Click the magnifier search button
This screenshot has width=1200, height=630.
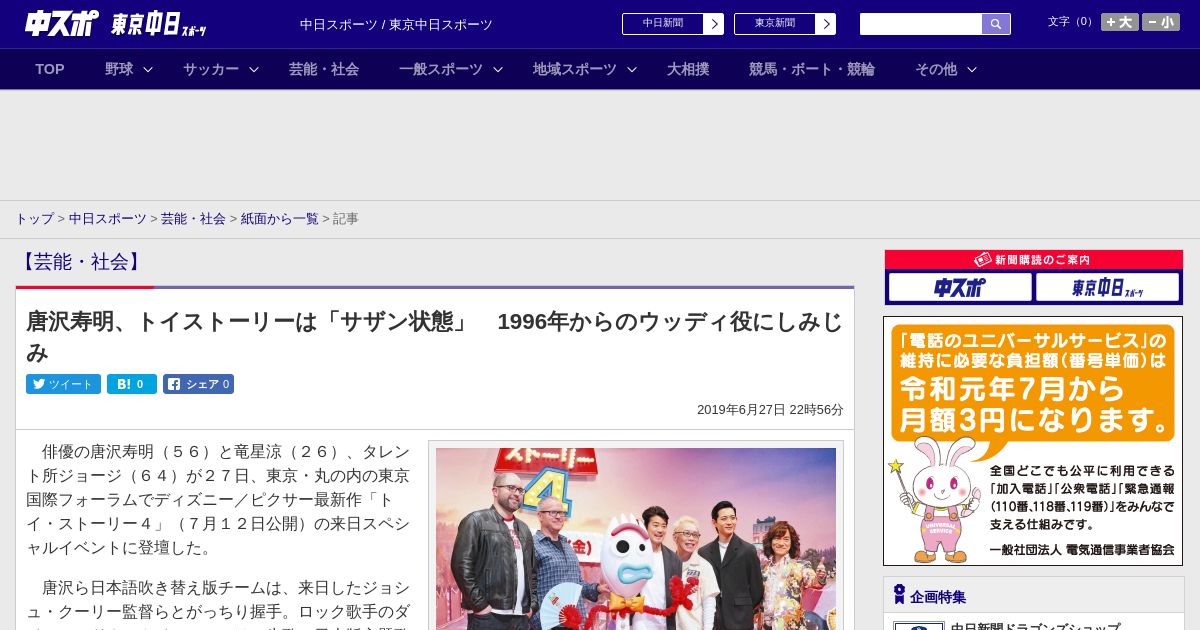coord(996,24)
